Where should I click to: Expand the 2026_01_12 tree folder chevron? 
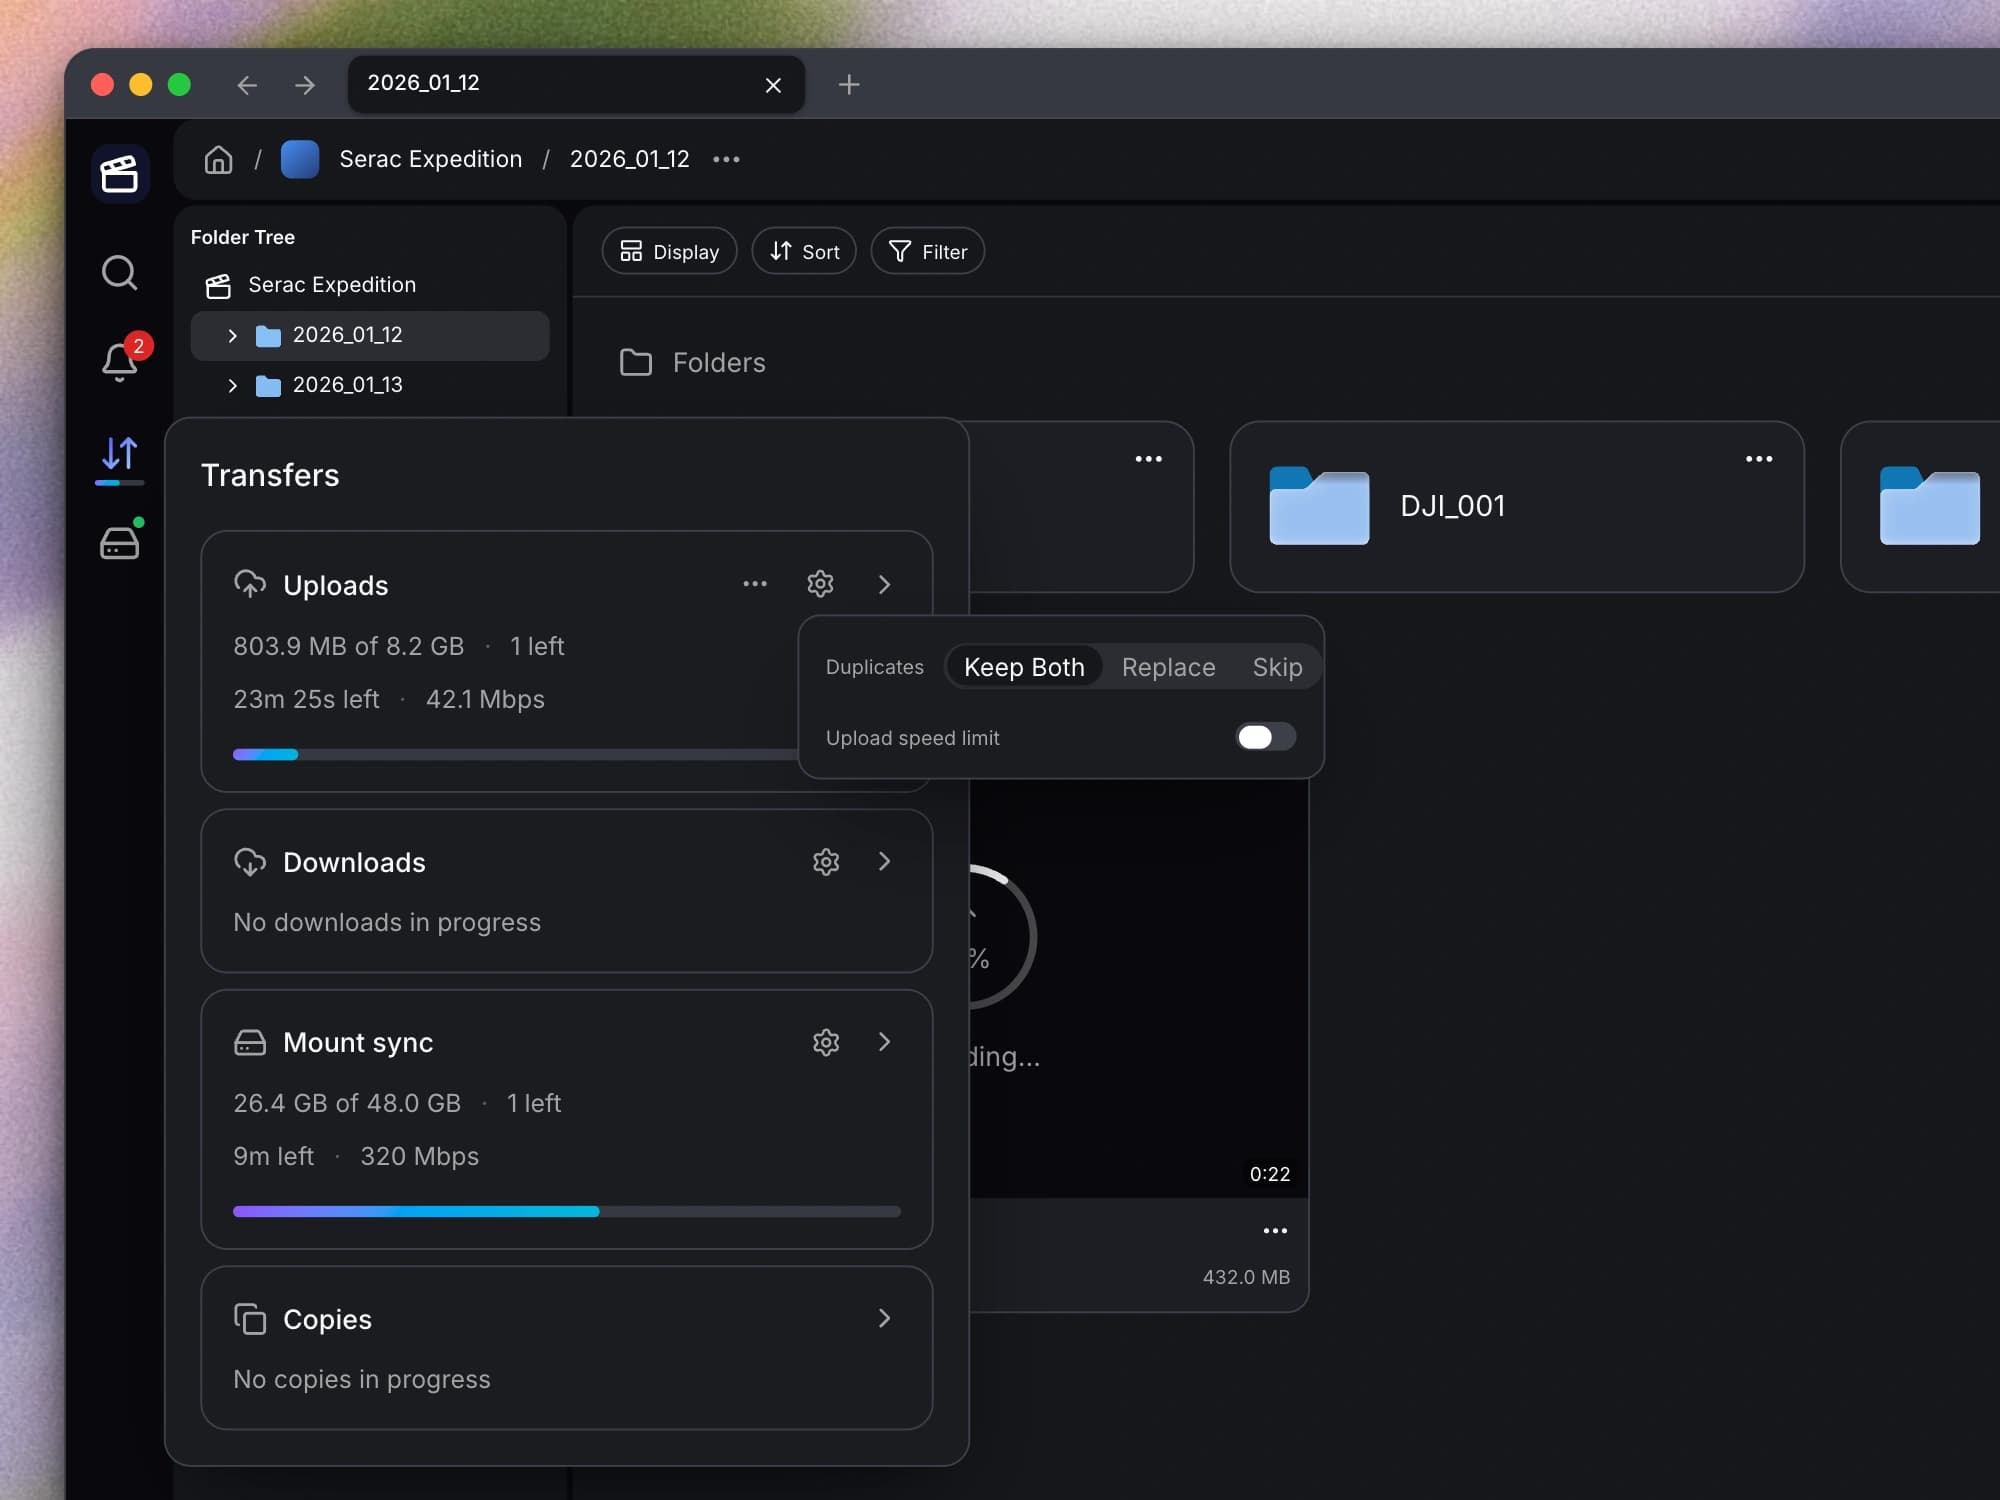point(232,336)
